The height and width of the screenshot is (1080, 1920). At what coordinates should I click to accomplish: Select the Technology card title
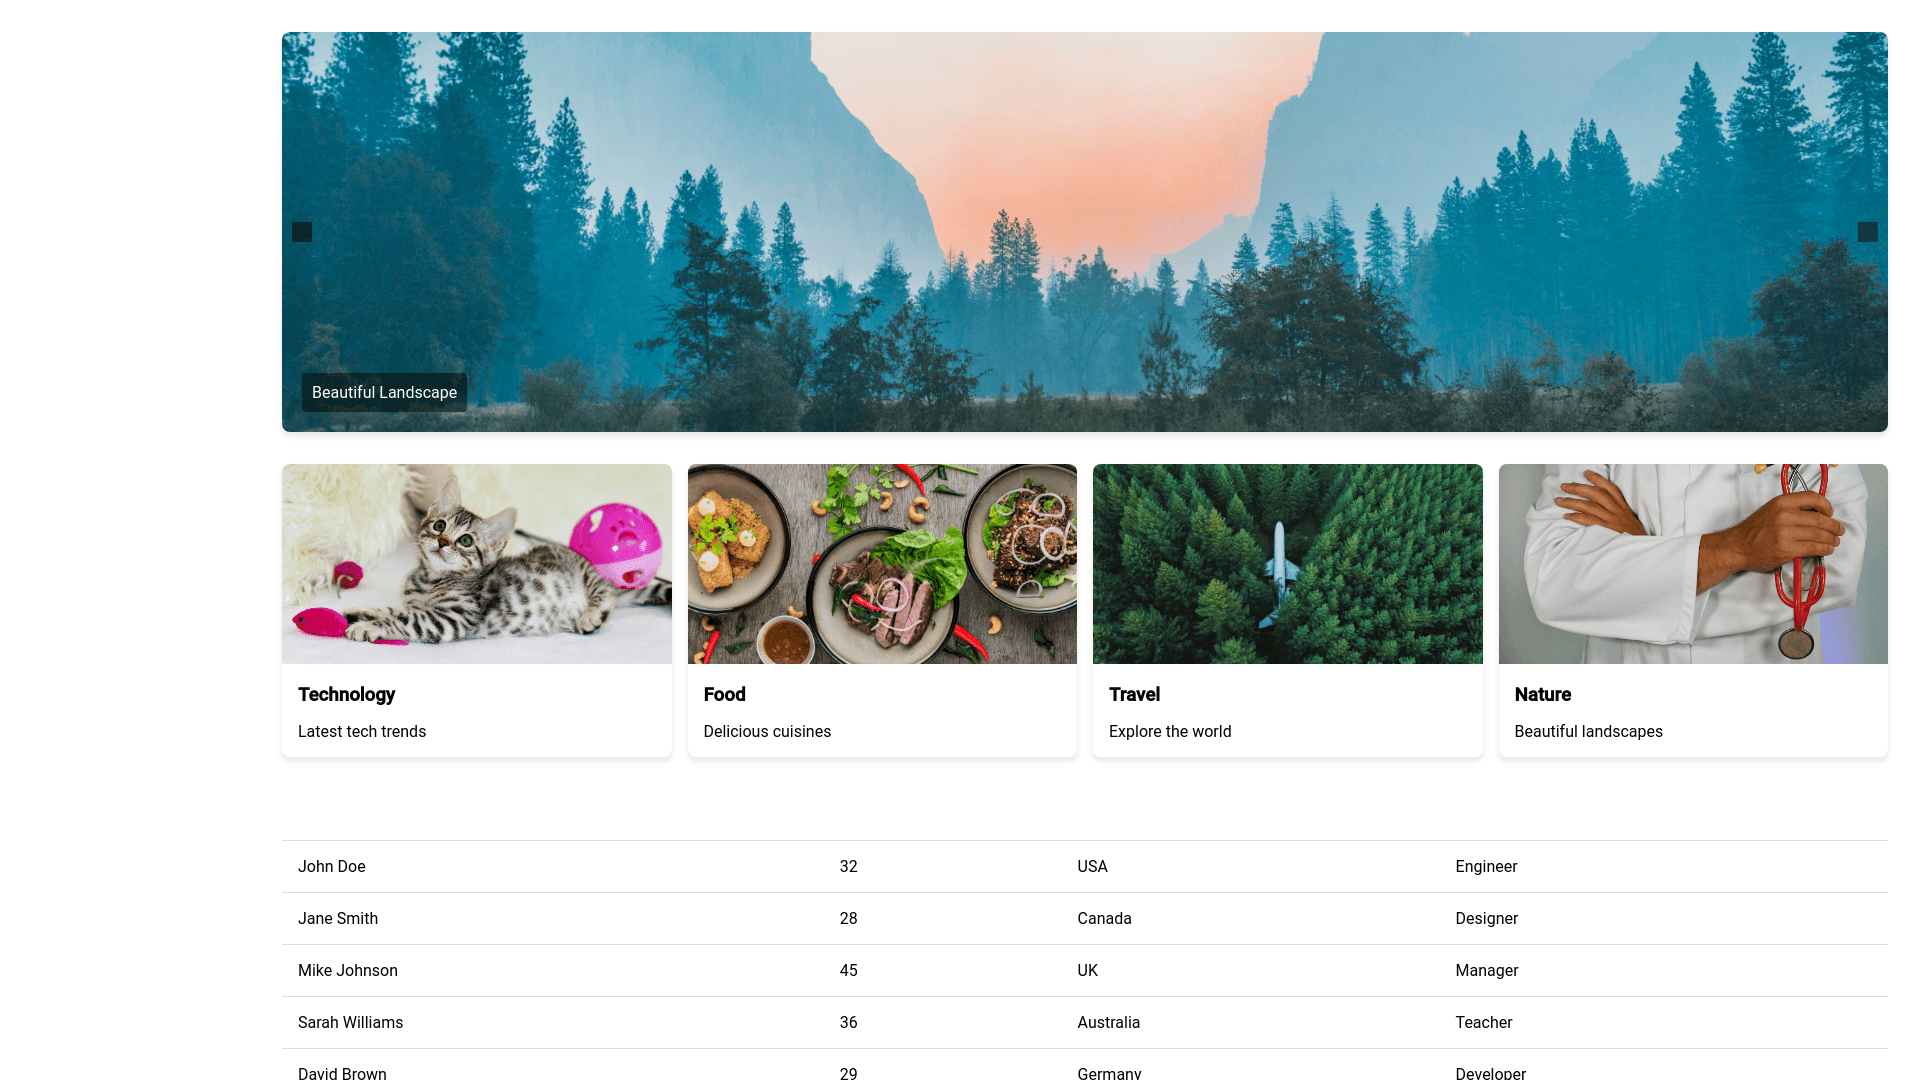346,694
